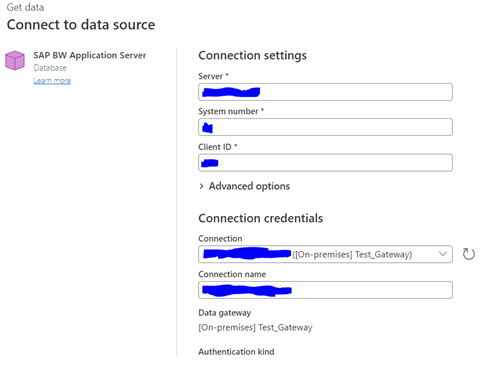Focus the Connection name input field
The height and width of the screenshot is (366, 486).
[x=325, y=290]
